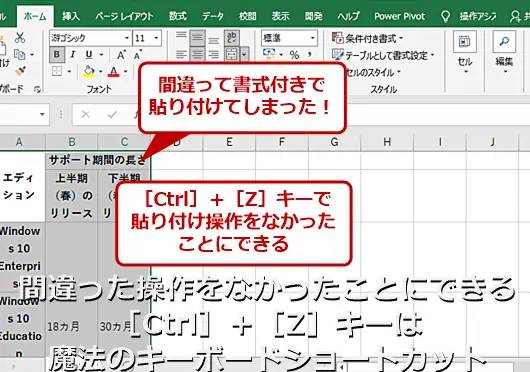Open the font size 11 dropdown
This screenshot has height=372, width=530.
coord(156,38)
